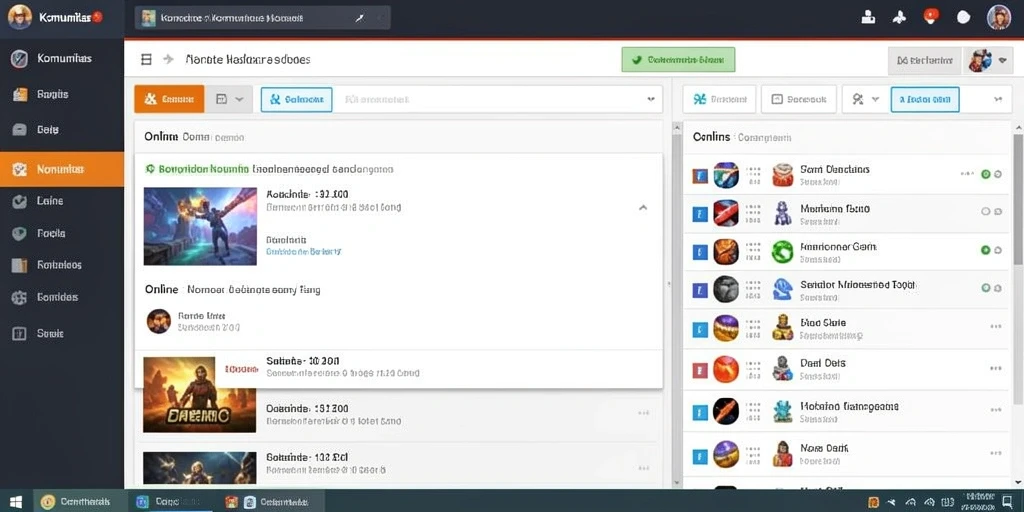Click into the search field in left toolbar

pos(487,100)
